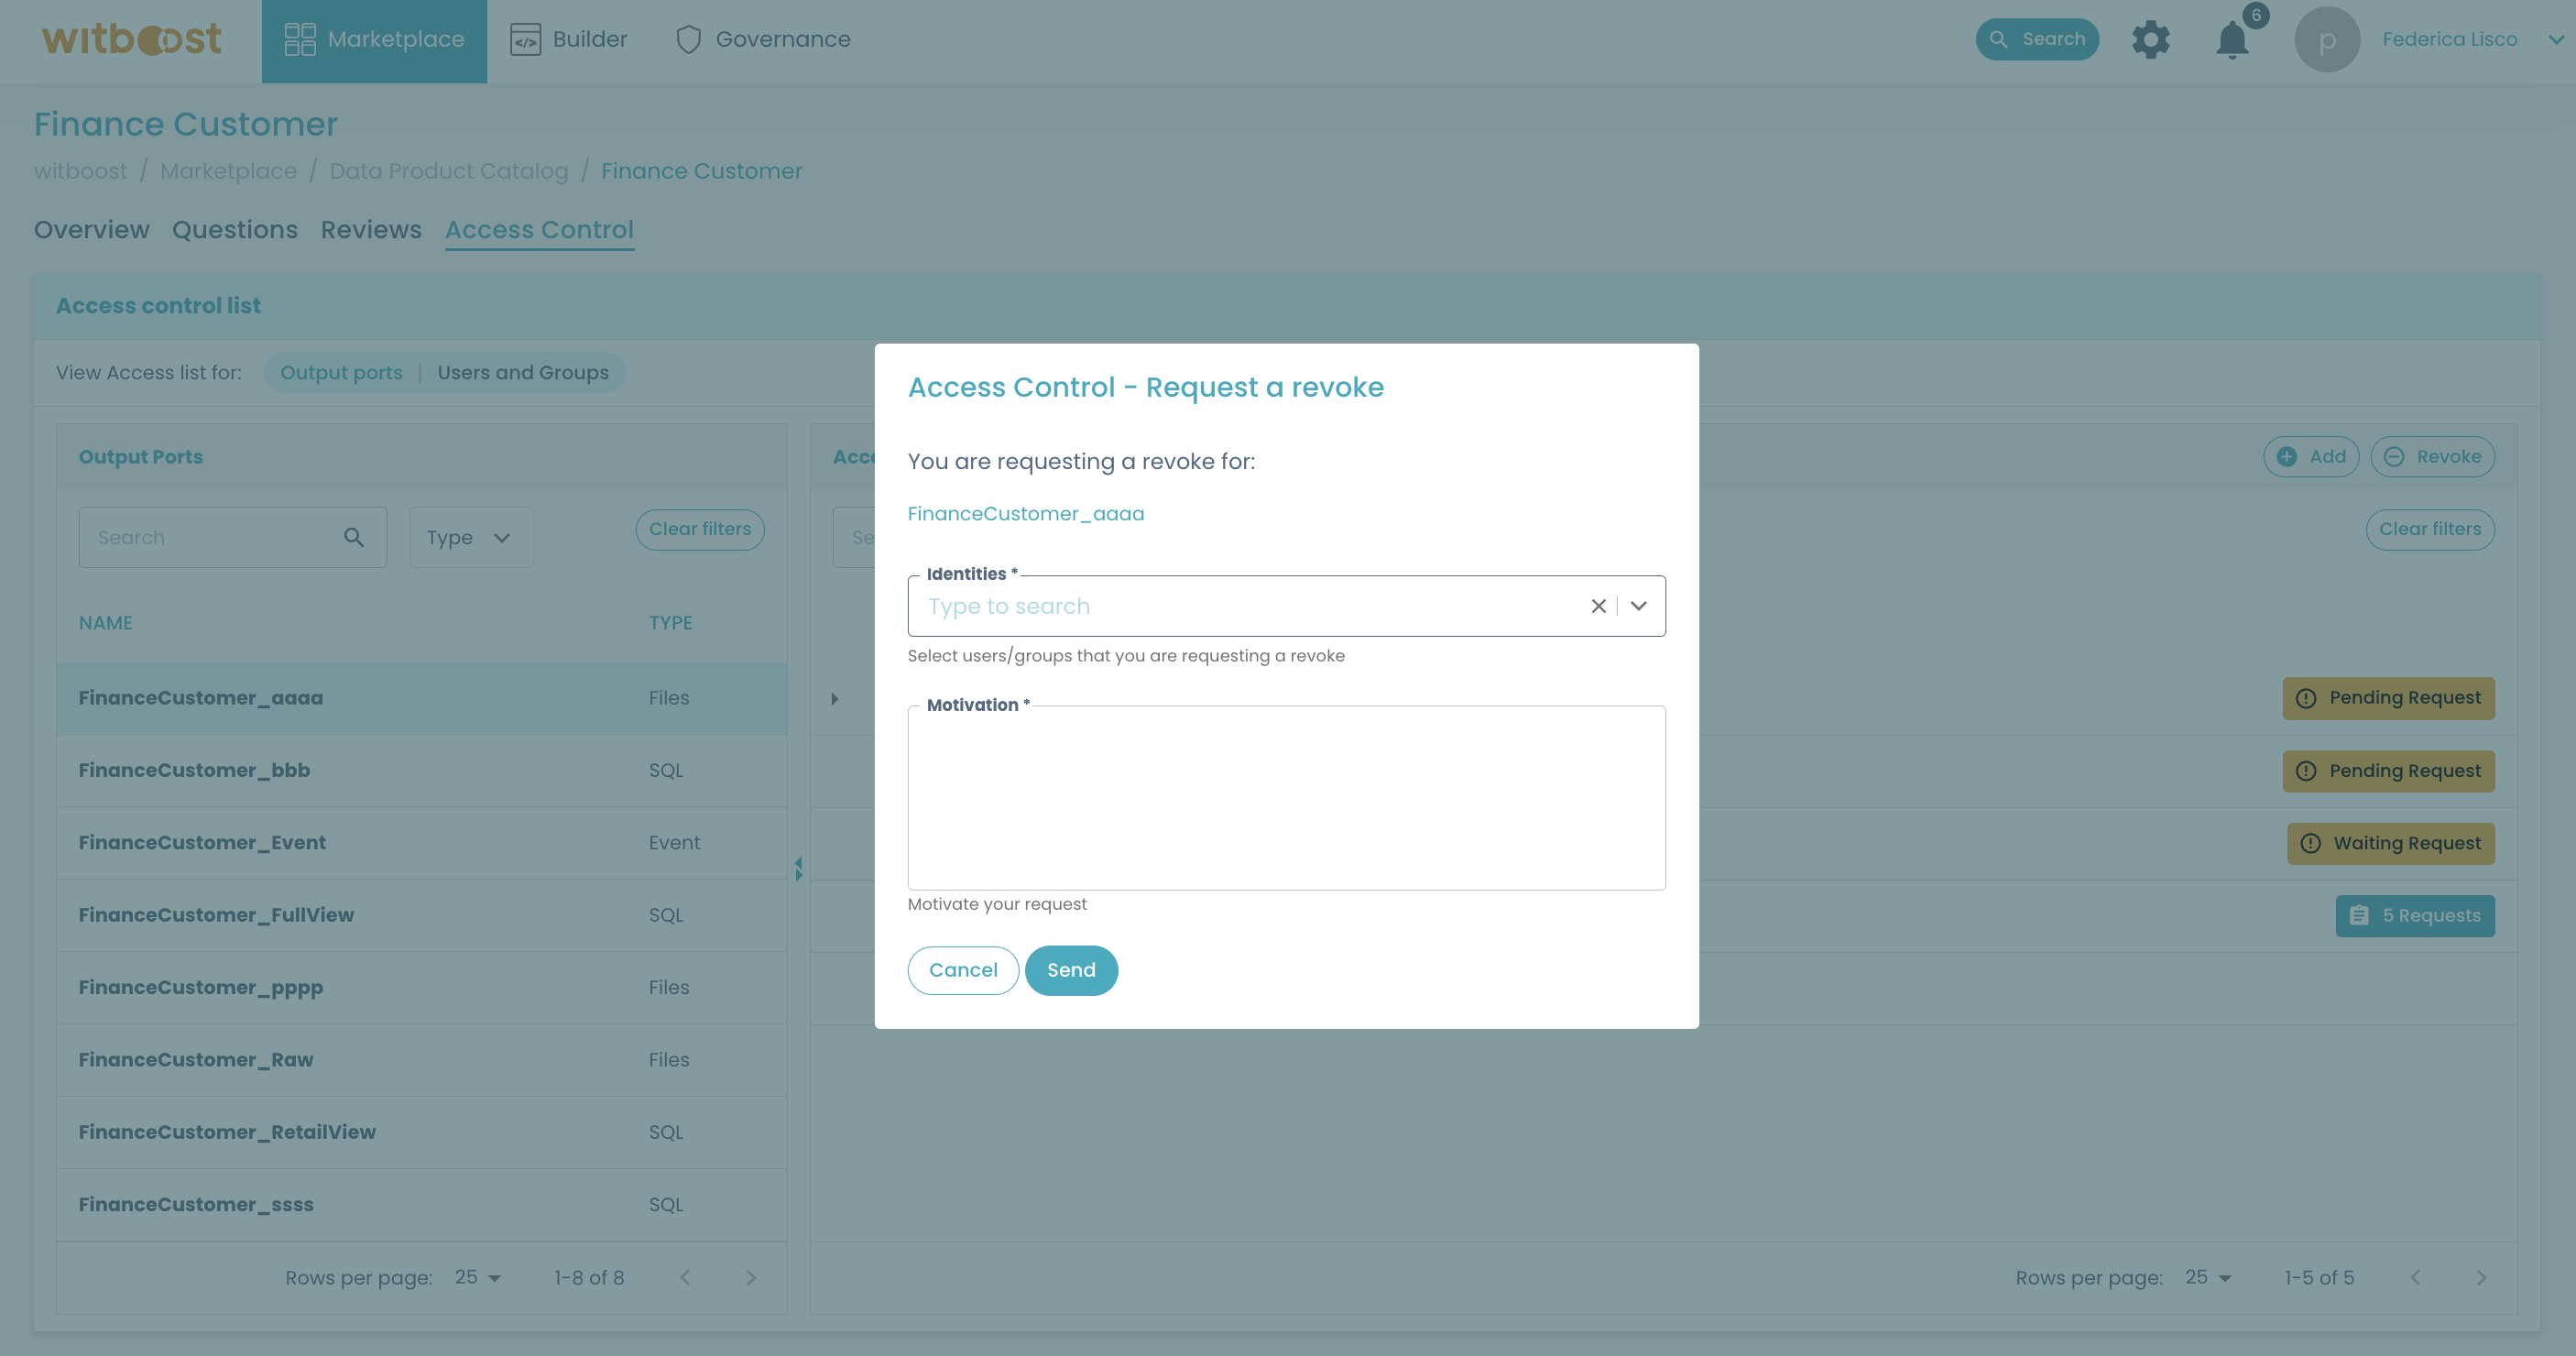Click the Pending Request status icon for FinanceCustomer_aaaa
The width and height of the screenshot is (2576, 1356).
(2305, 696)
